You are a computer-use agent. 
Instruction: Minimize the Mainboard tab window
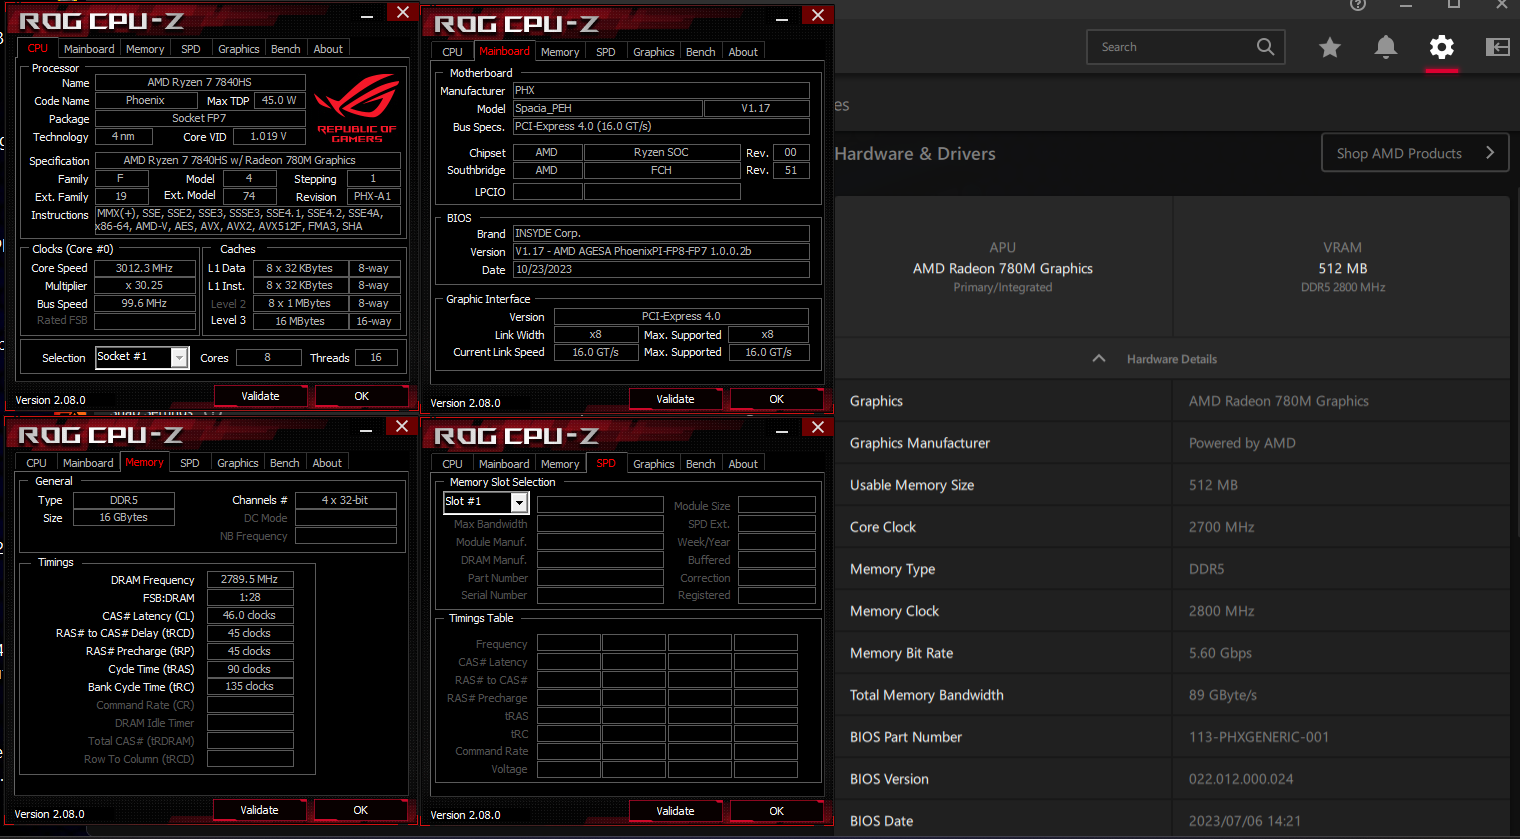(x=782, y=19)
